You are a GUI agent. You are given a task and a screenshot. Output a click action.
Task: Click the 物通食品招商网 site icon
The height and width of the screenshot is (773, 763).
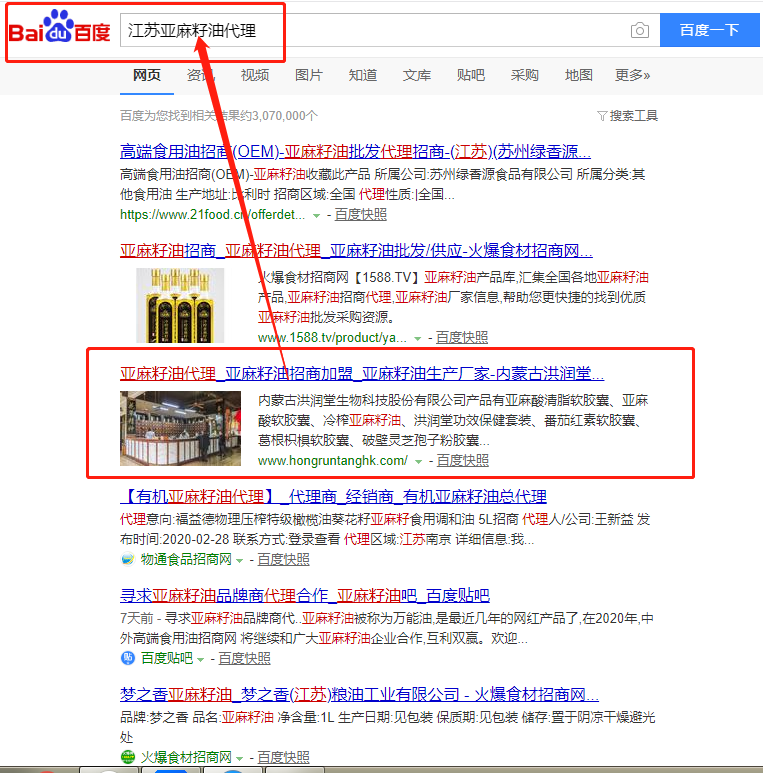(x=127, y=559)
